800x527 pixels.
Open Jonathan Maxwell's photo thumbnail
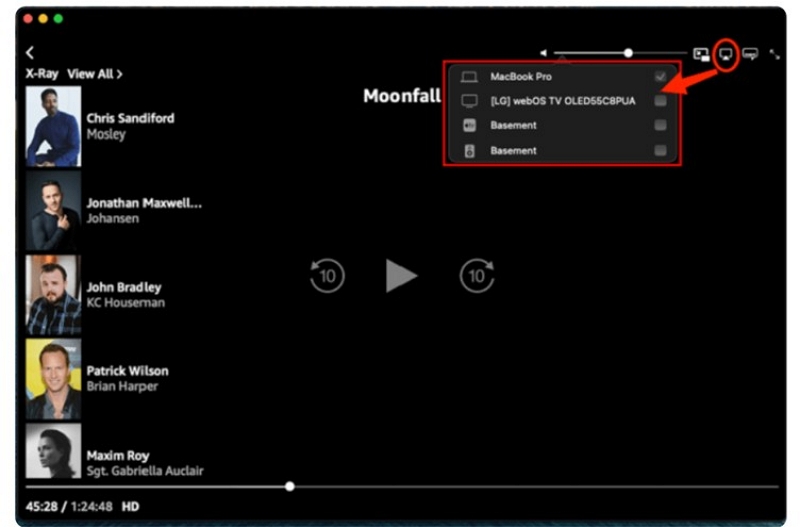click(53, 210)
